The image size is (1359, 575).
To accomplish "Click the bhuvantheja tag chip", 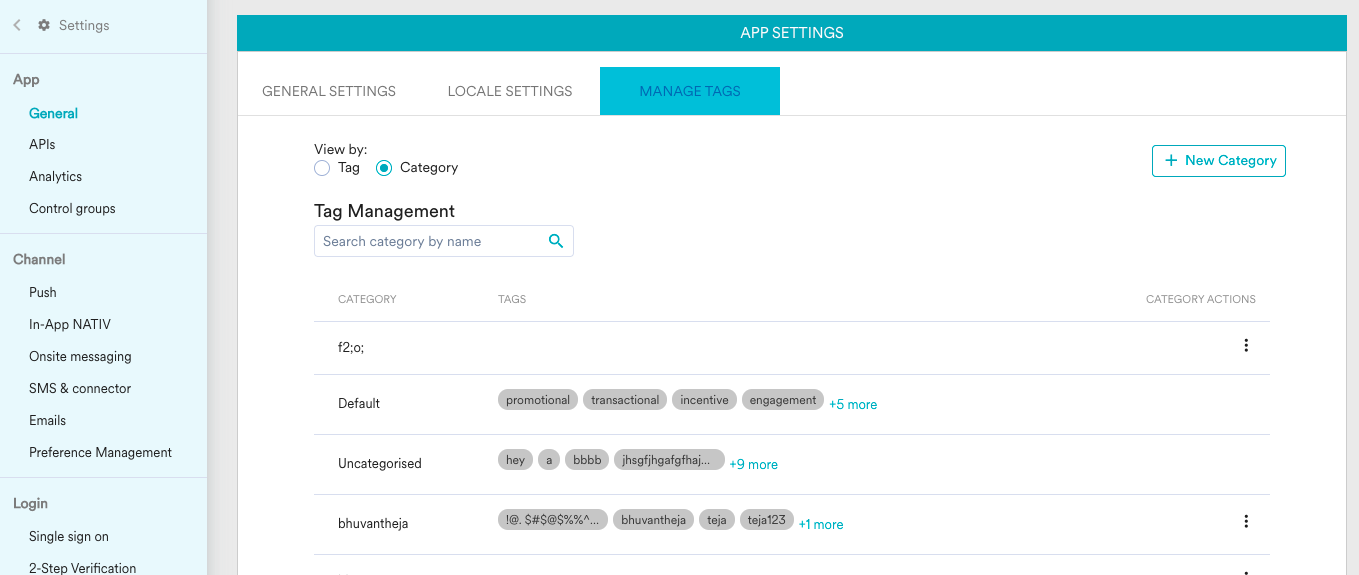I will click(653, 520).
